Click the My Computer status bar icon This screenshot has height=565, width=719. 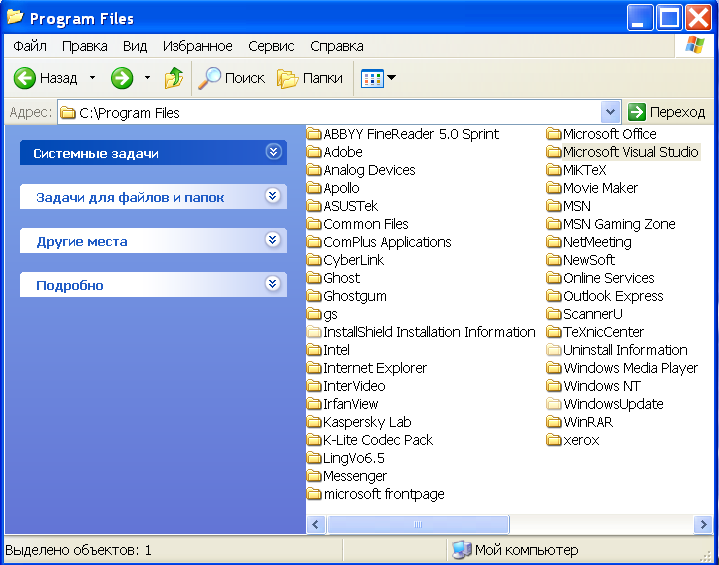coord(462,550)
